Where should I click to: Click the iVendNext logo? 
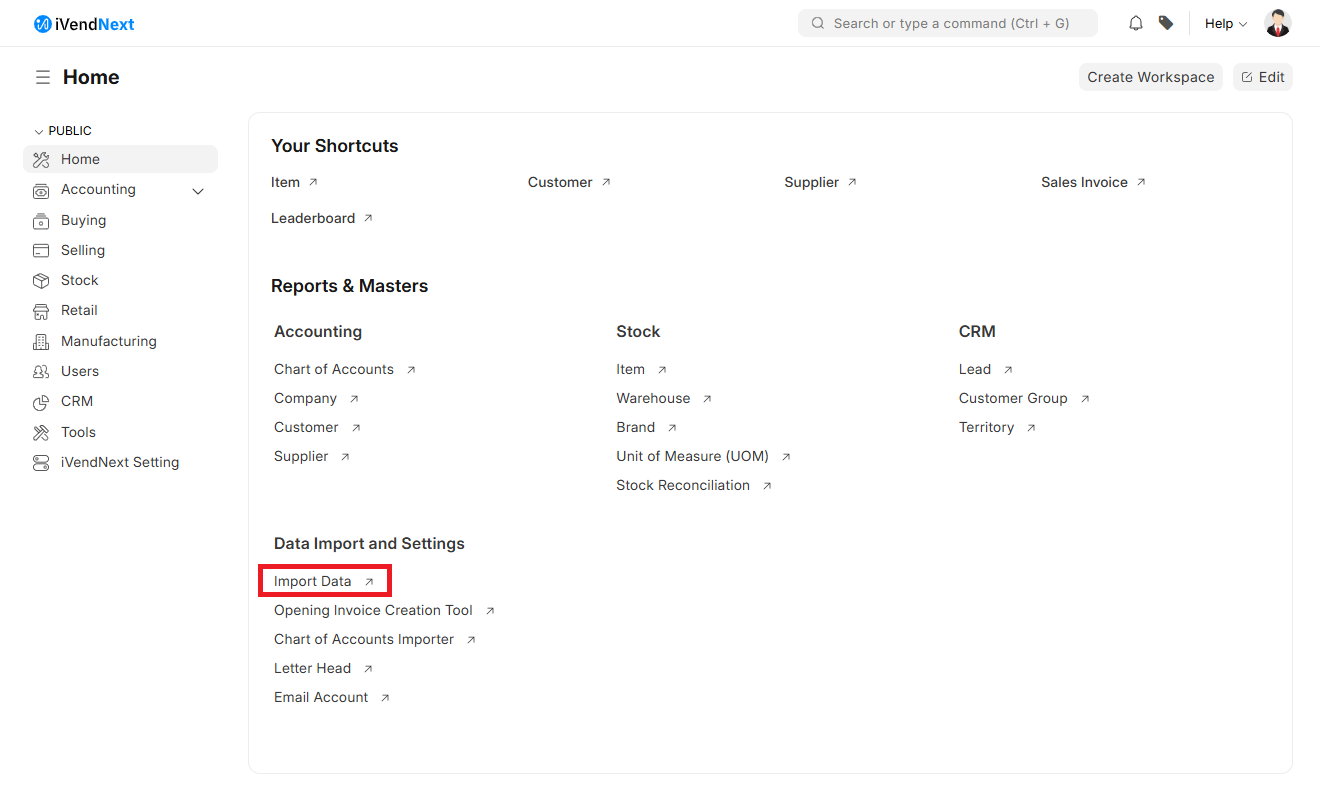[84, 24]
